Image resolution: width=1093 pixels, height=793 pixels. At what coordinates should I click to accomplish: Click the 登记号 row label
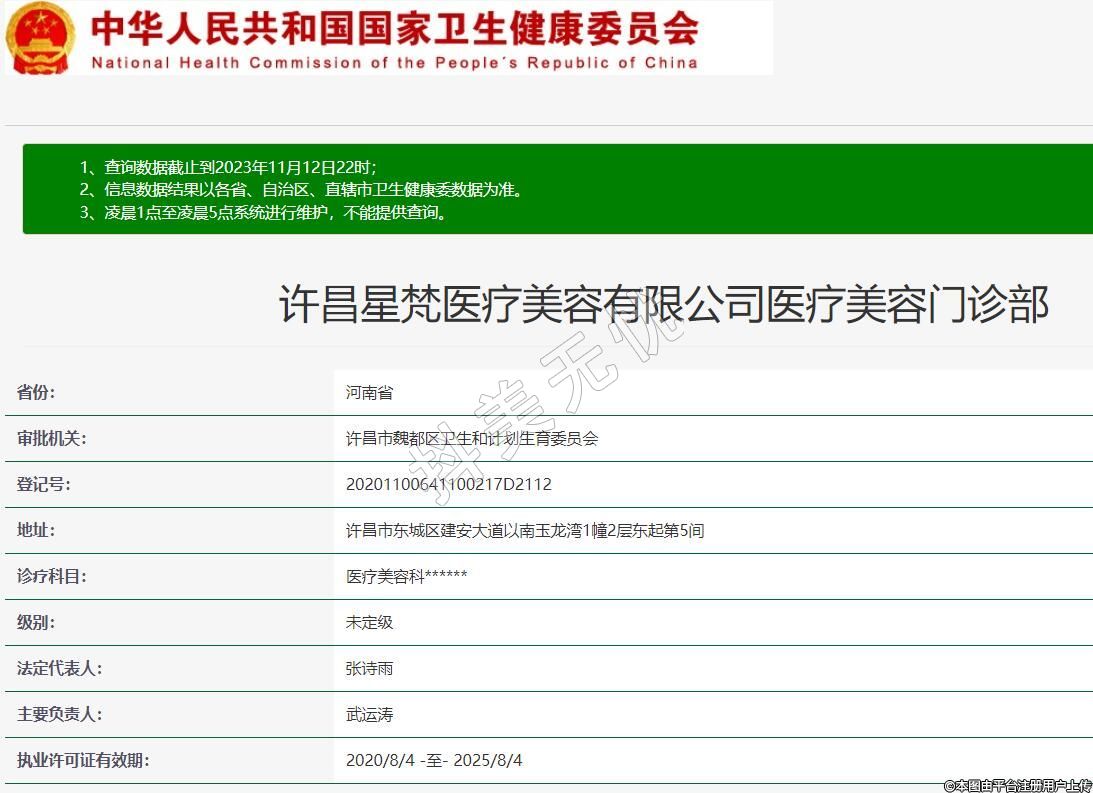tap(43, 484)
